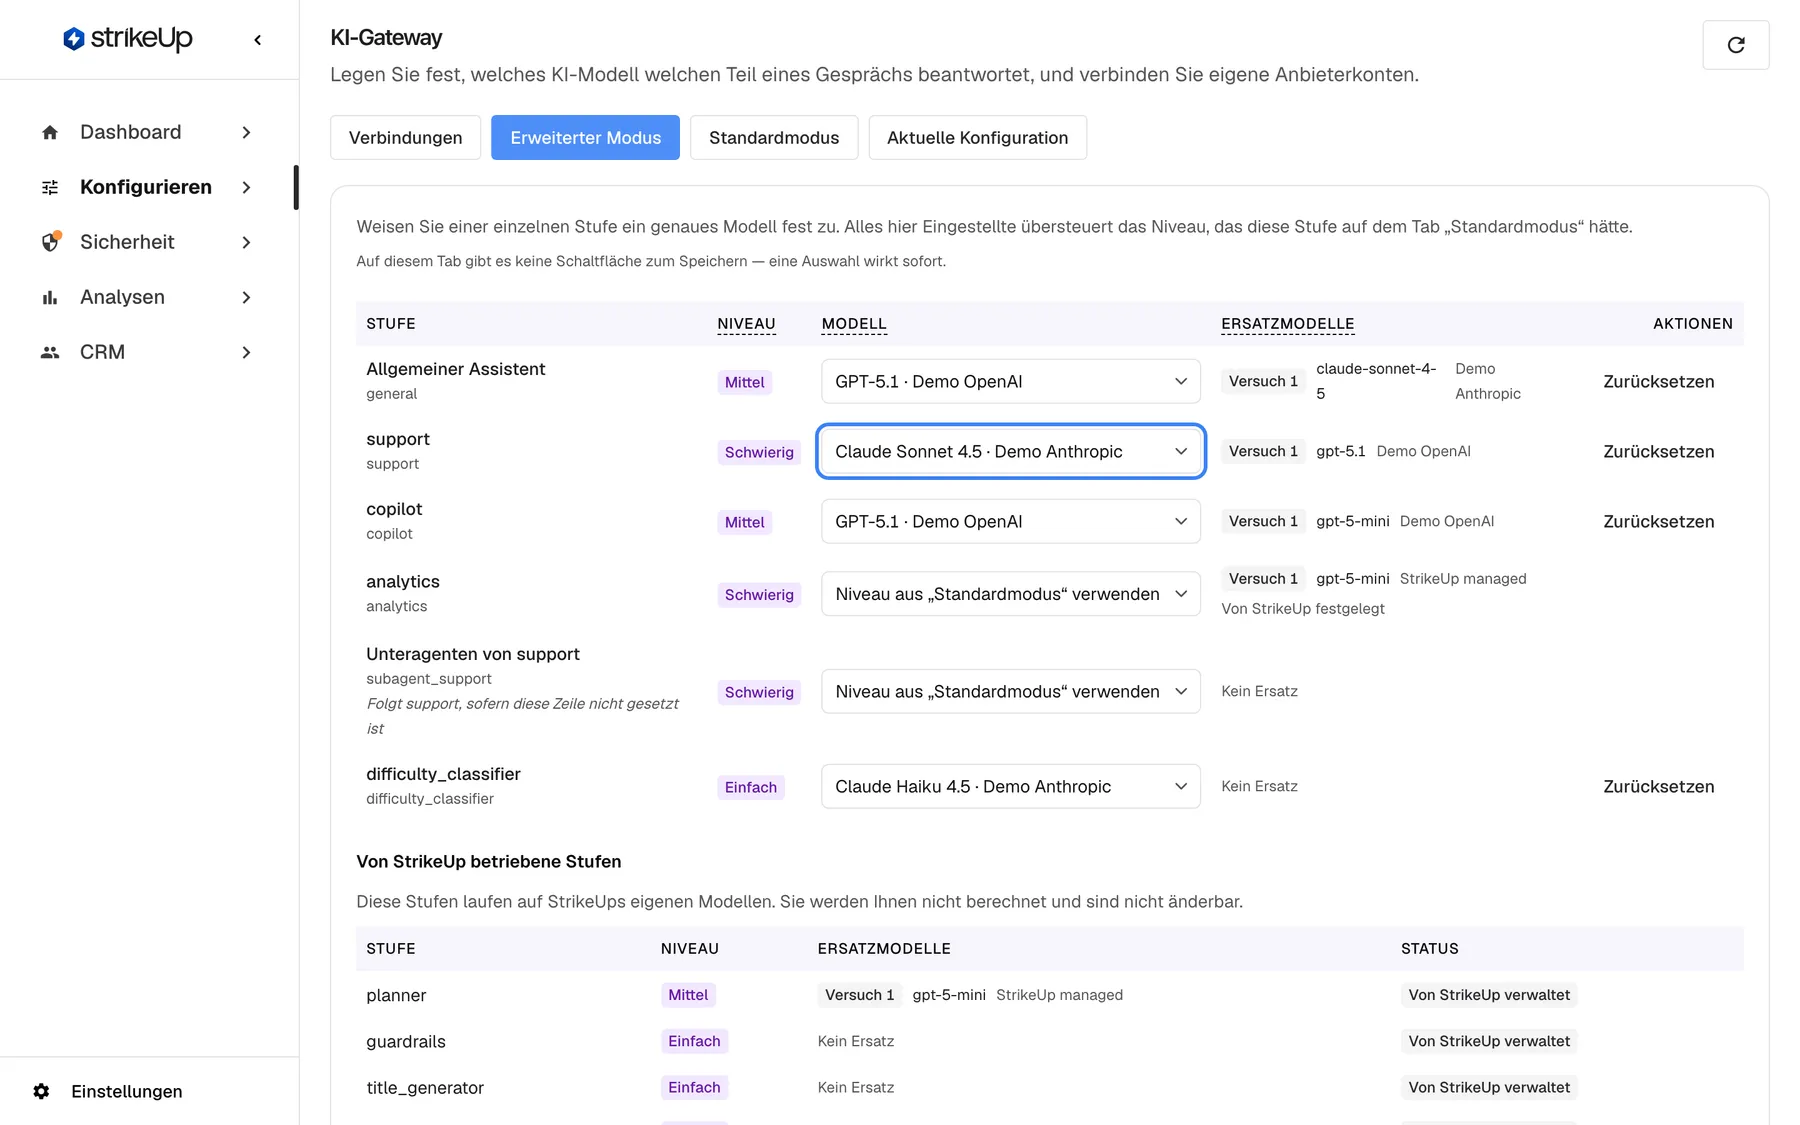Screen dimensions: 1800x1125
Task: Expand the Analysen menu chevron
Action: coord(246,297)
